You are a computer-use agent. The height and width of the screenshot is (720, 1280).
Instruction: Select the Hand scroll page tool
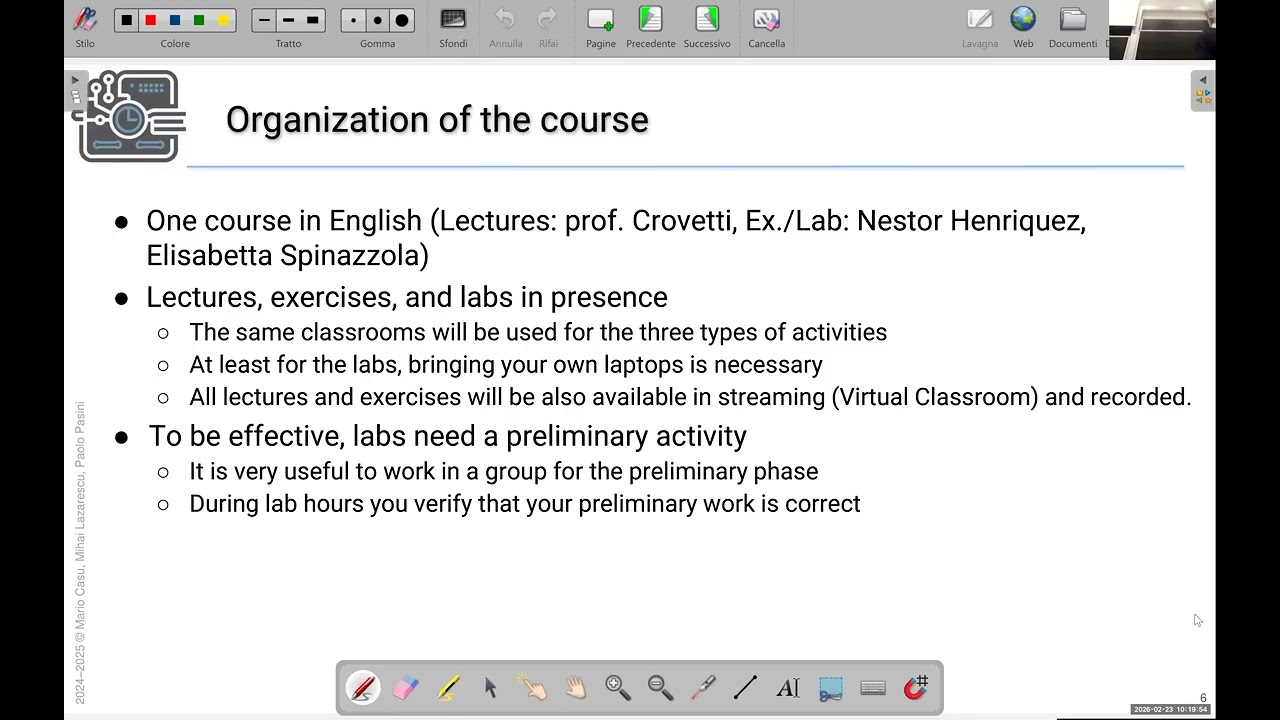coord(575,688)
